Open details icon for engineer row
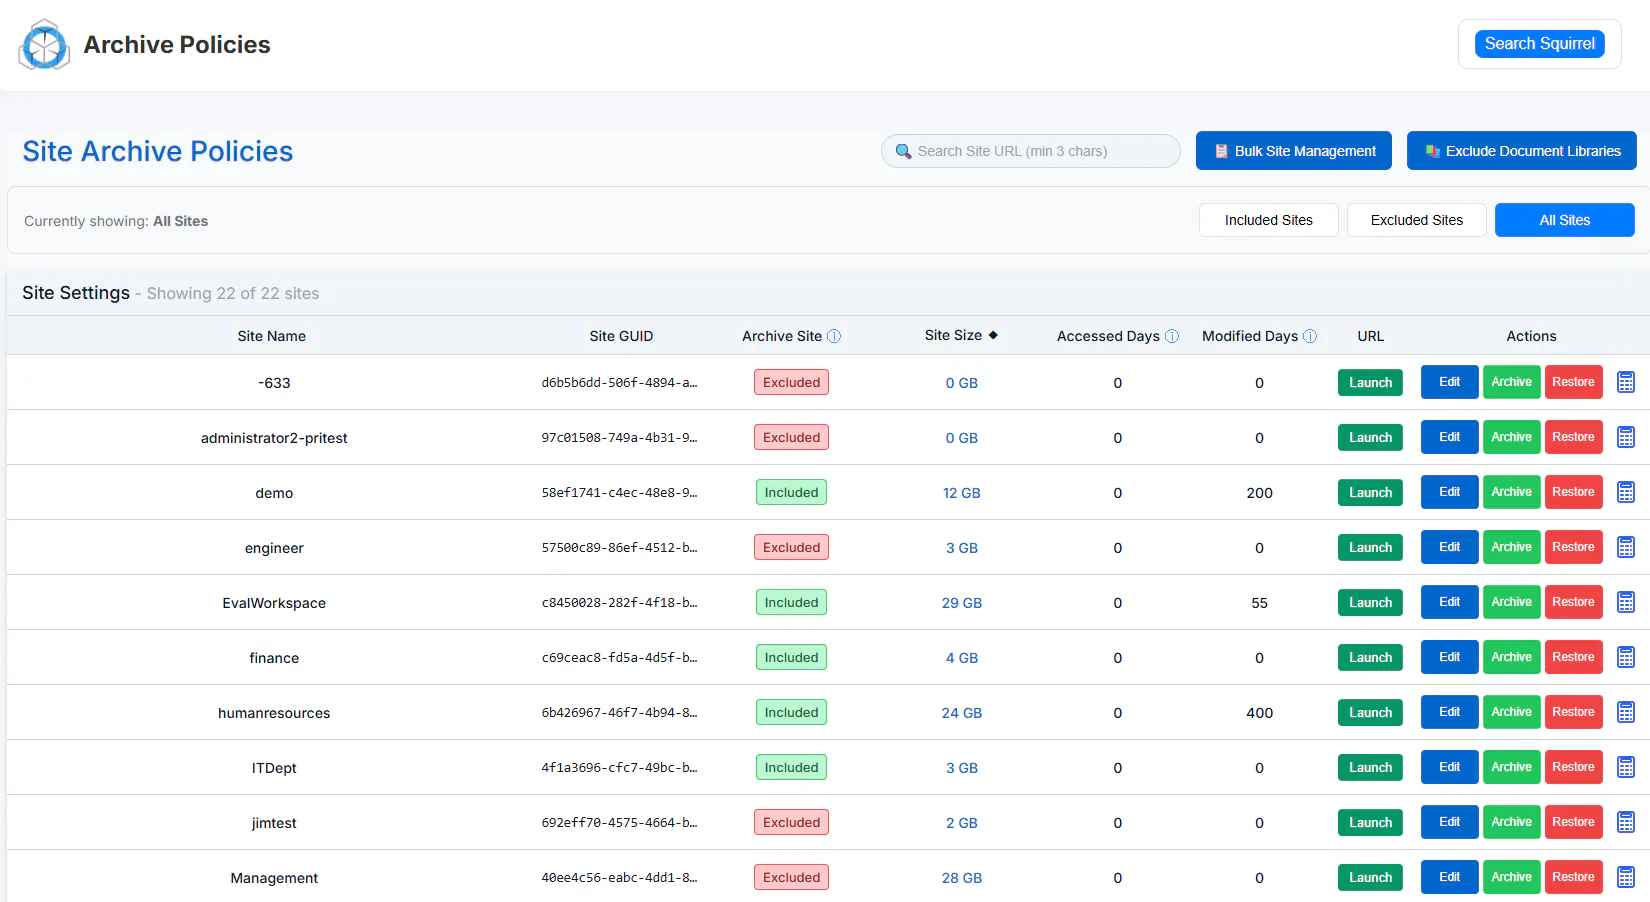Screen dimensions: 1650x902 coord(1626,547)
